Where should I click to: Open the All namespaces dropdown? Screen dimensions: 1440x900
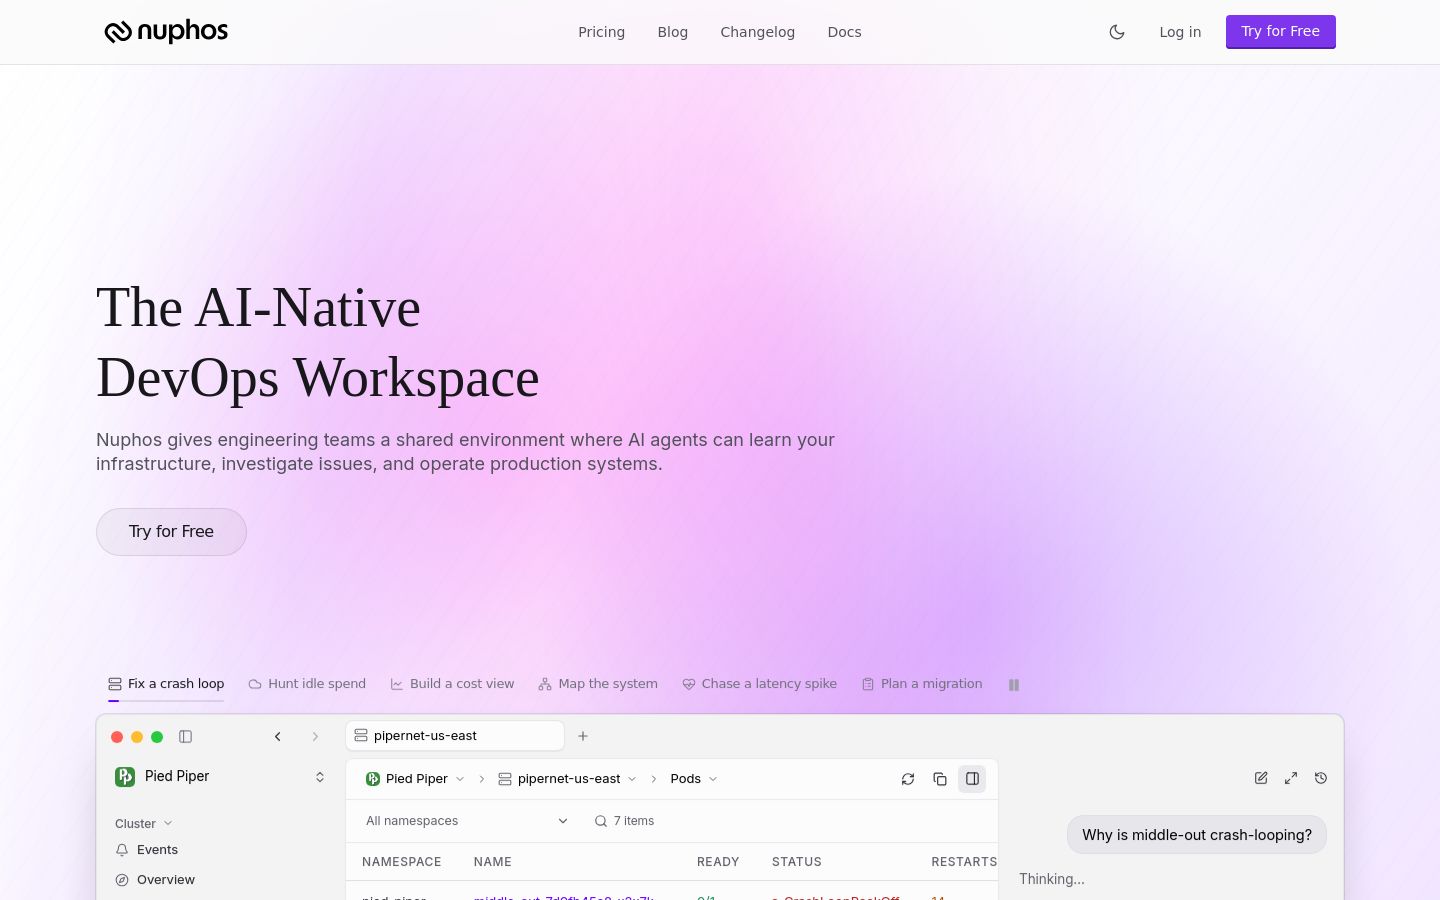(x=466, y=821)
